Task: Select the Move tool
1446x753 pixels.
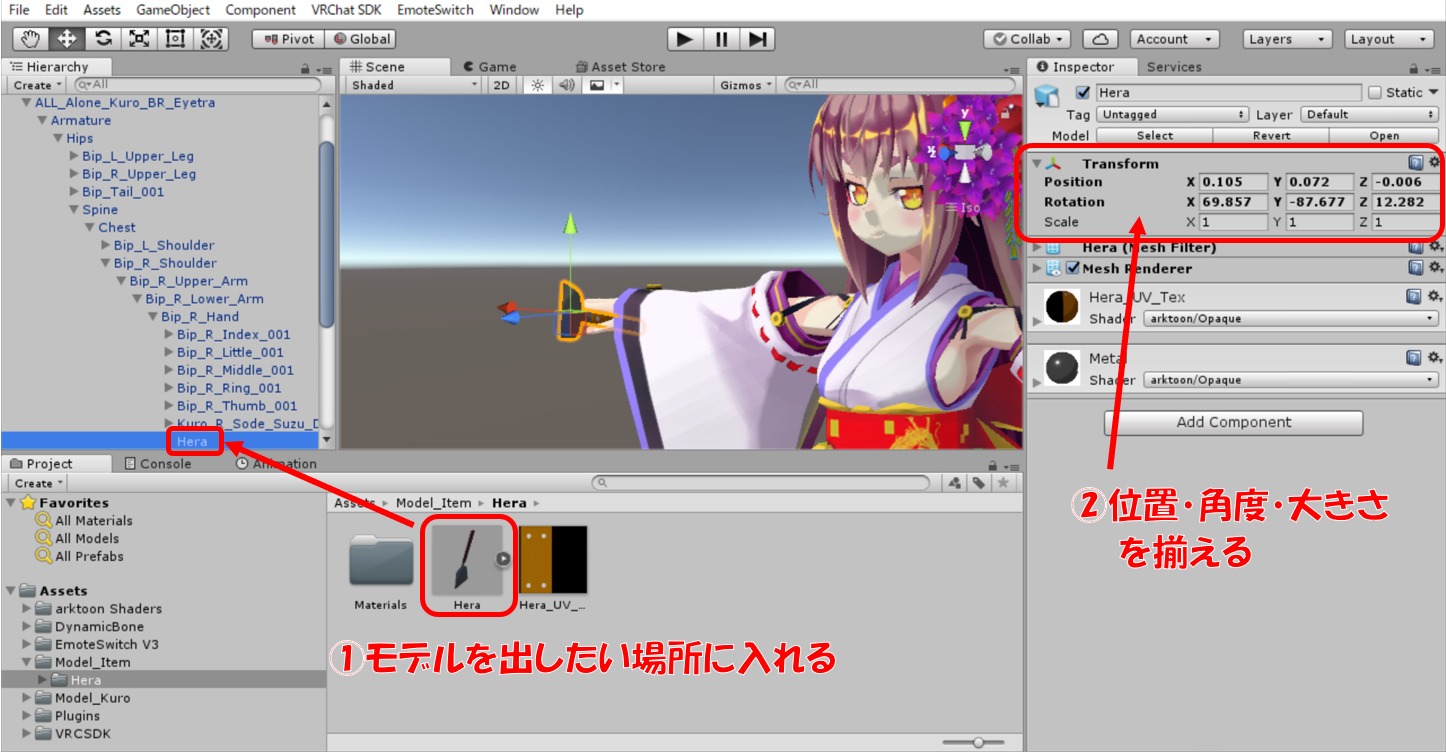Action: pyautogui.click(x=67, y=39)
